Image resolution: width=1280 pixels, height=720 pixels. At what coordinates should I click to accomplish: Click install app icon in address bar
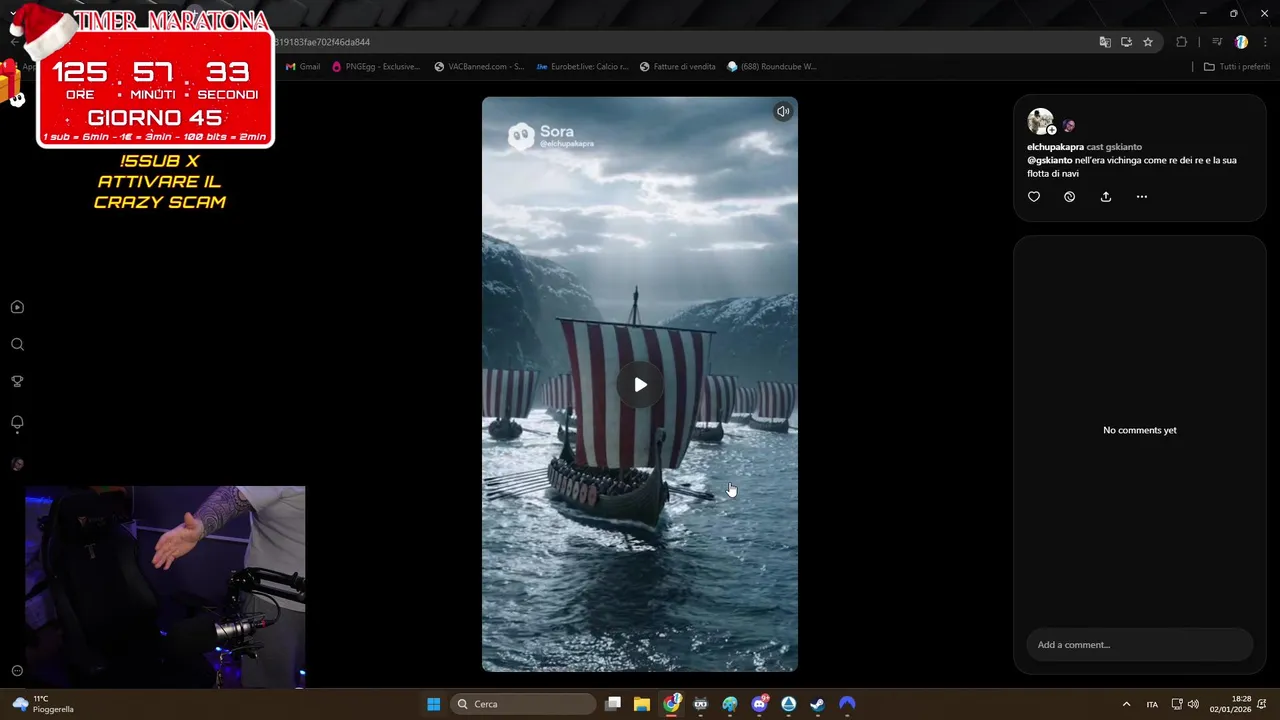[x=1126, y=42]
